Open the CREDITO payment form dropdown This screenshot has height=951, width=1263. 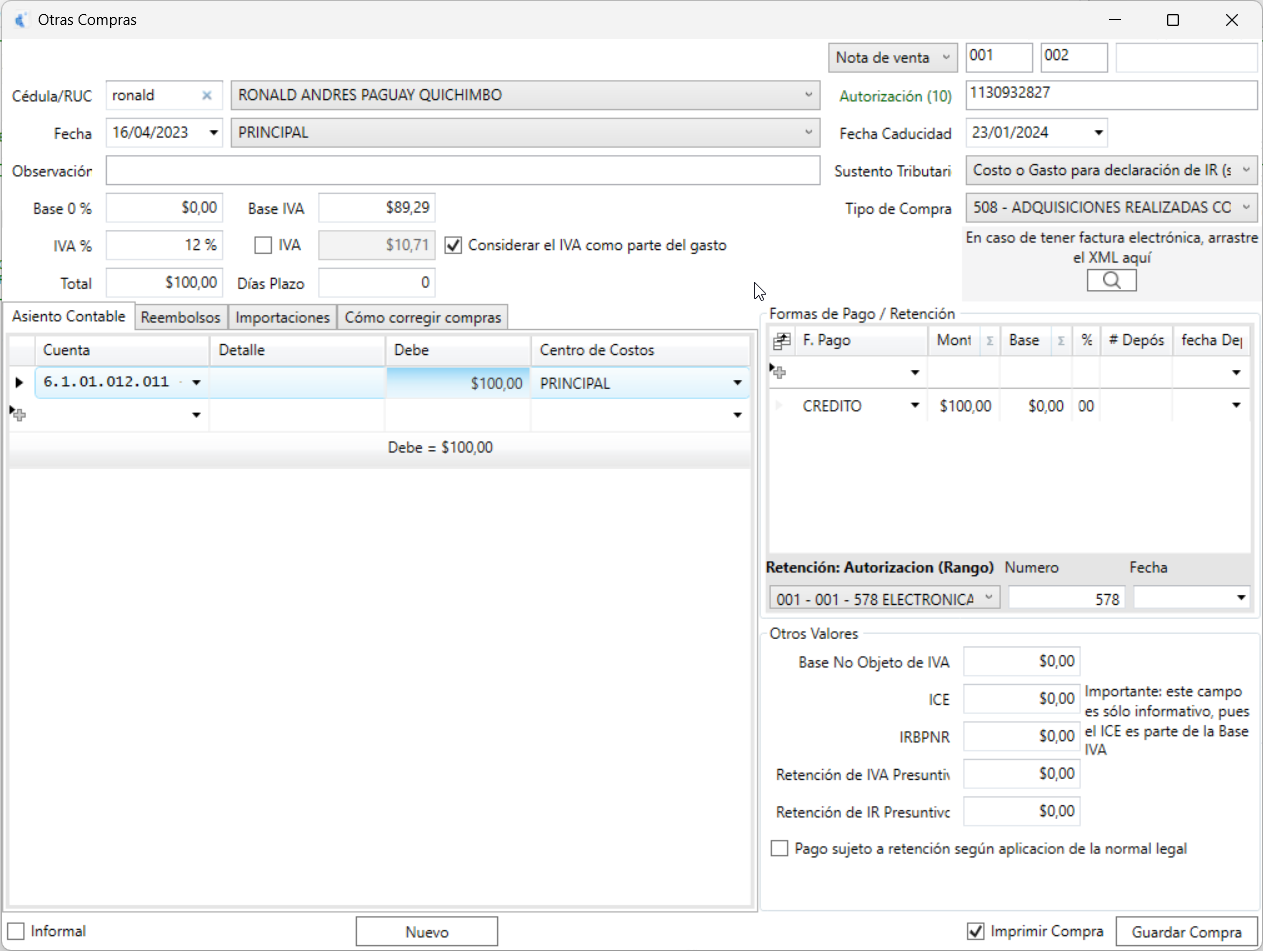[914, 406]
